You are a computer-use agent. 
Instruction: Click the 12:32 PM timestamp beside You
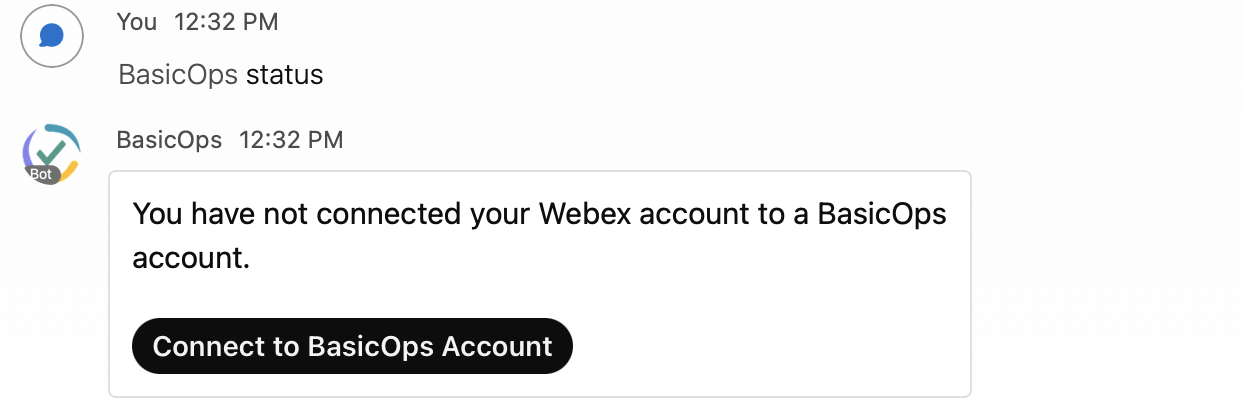click(226, 22)
